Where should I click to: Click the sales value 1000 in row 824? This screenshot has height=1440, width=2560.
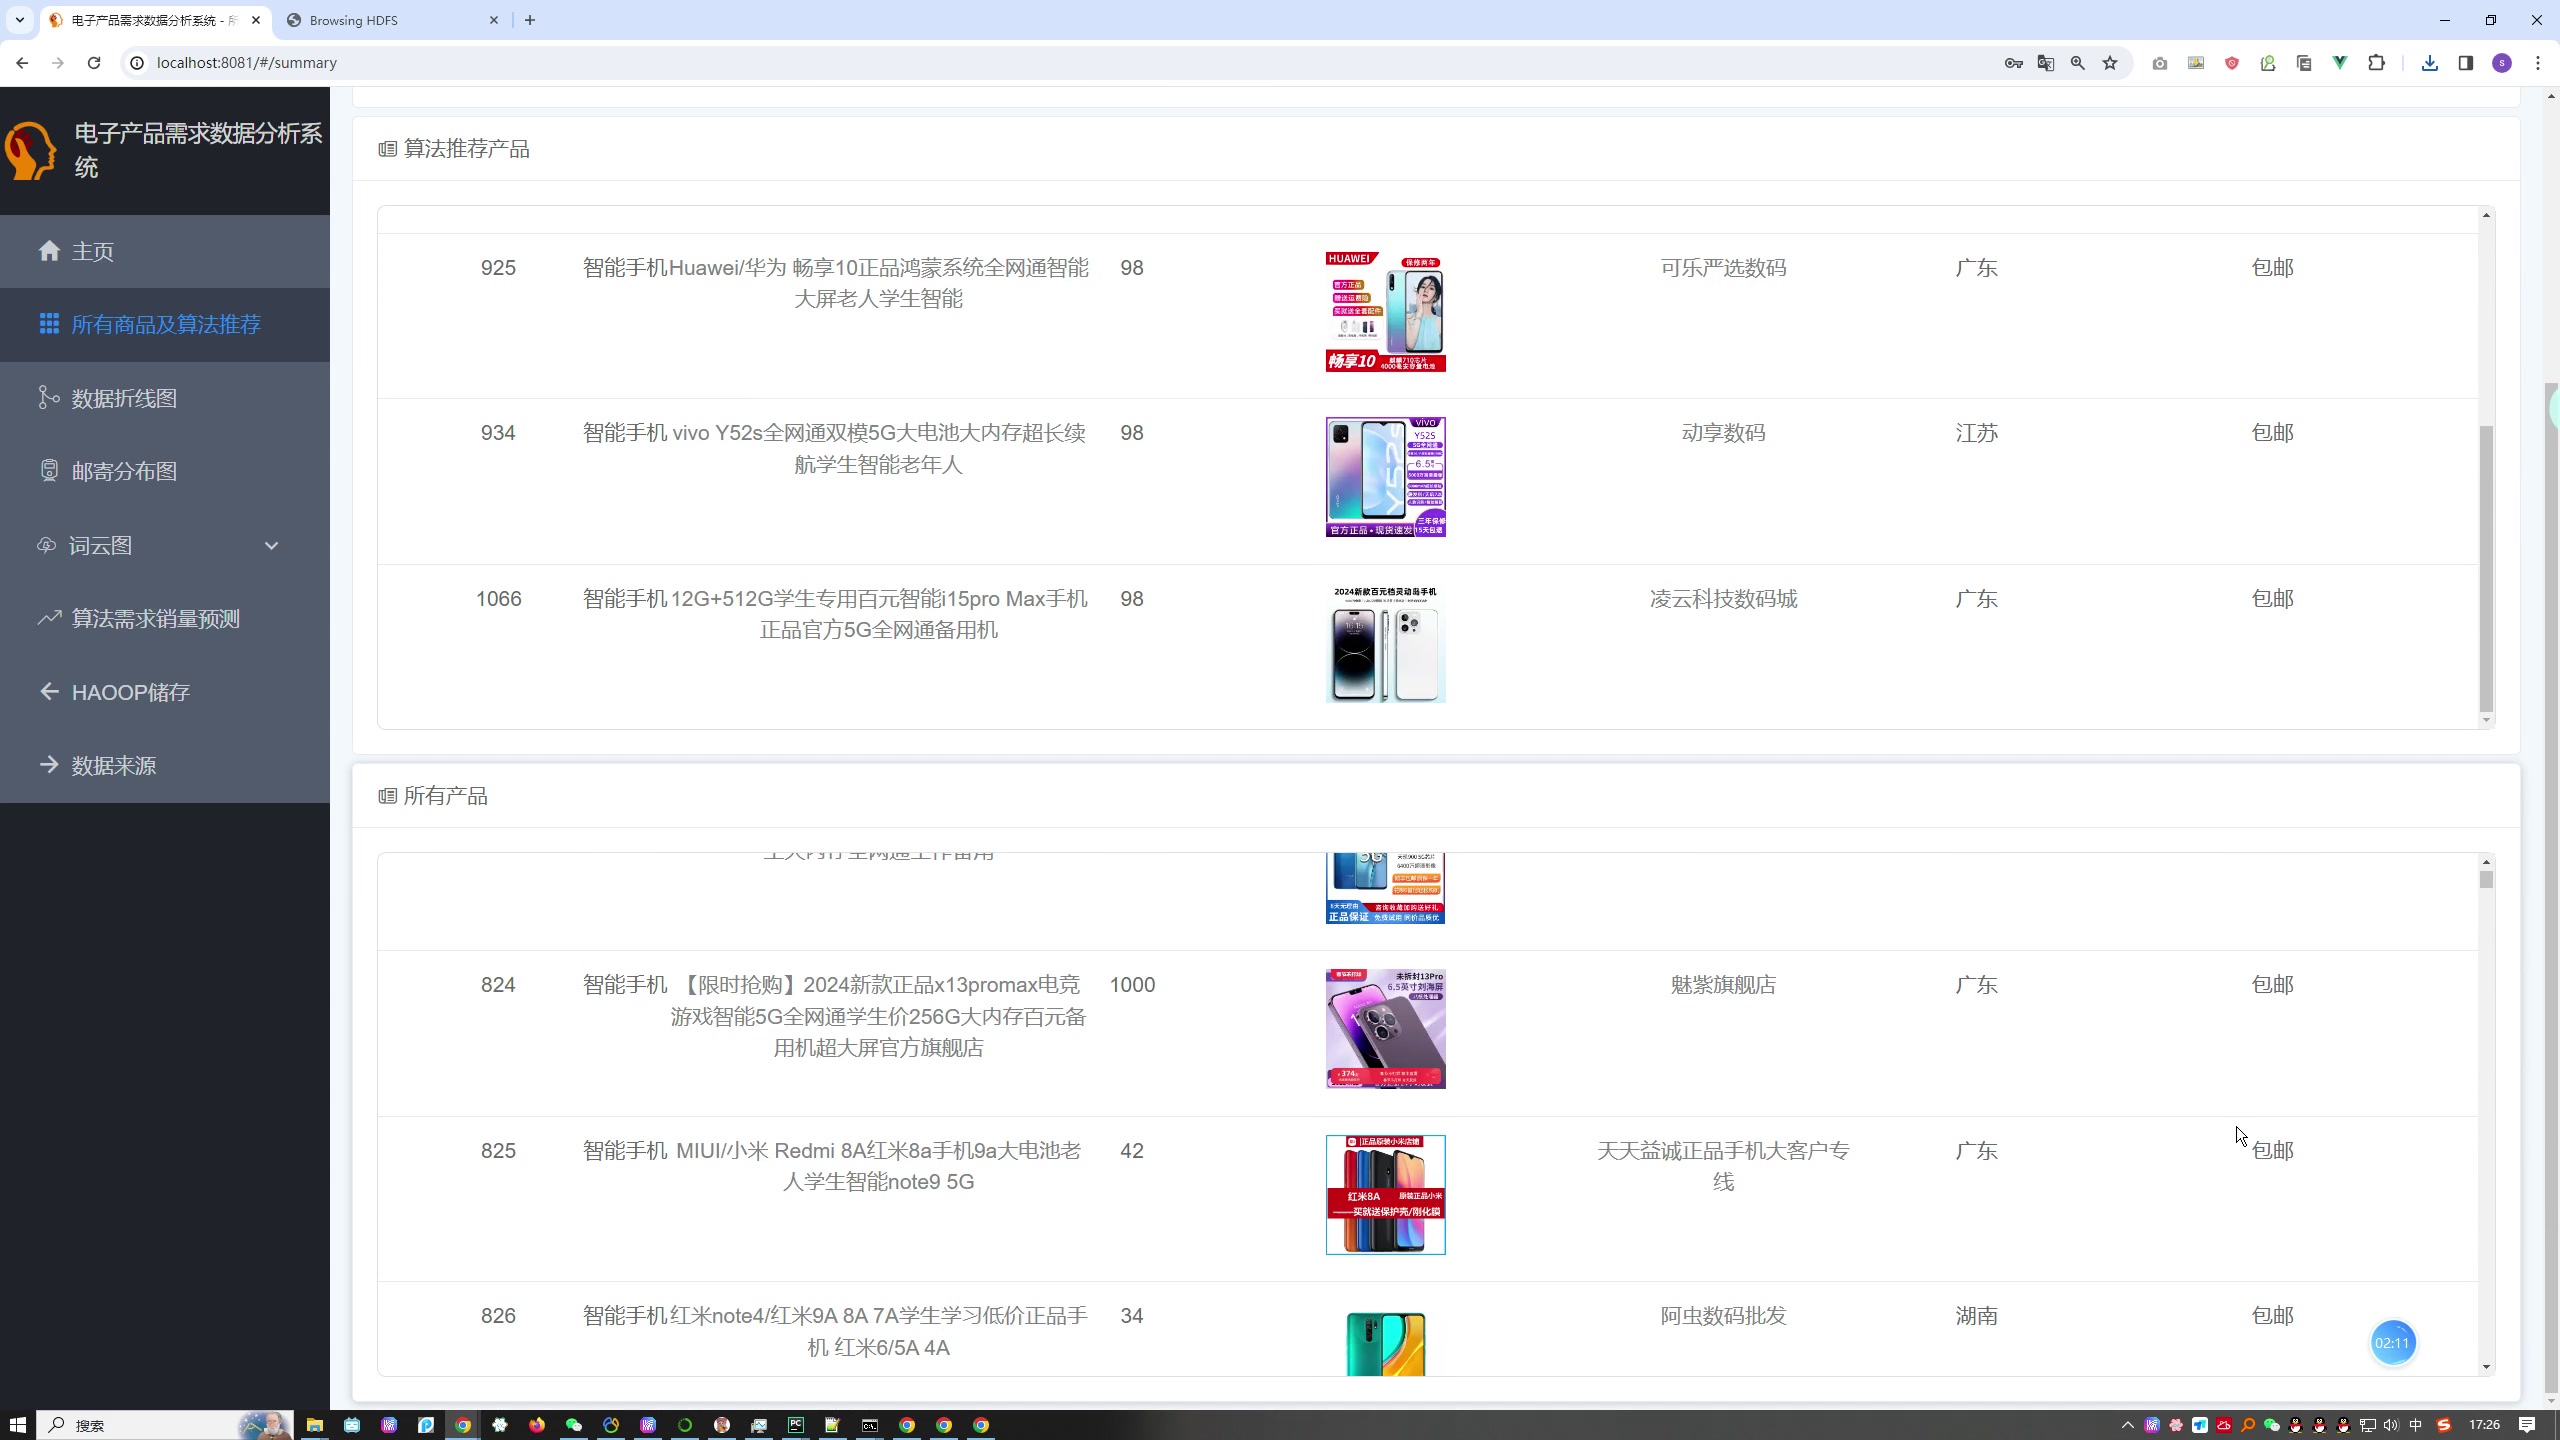[1132, 985]
